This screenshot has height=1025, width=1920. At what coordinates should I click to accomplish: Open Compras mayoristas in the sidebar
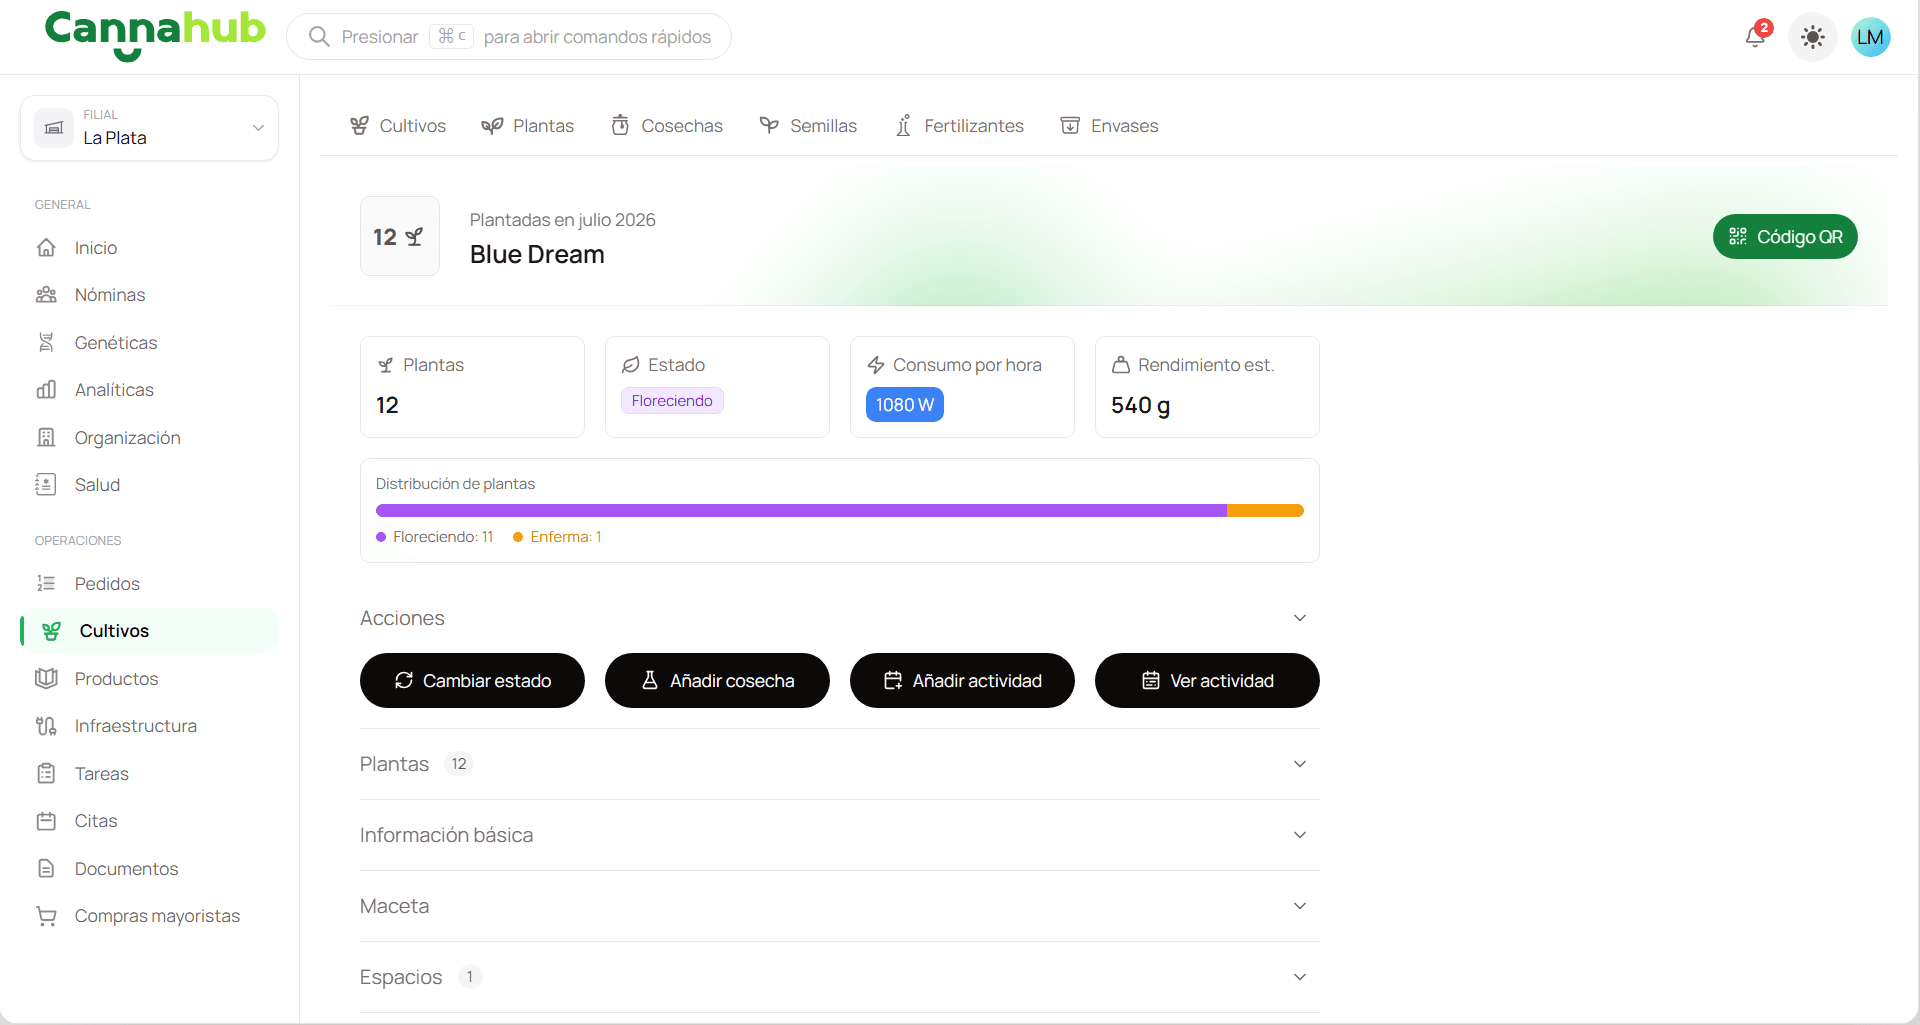coord(150,916)
